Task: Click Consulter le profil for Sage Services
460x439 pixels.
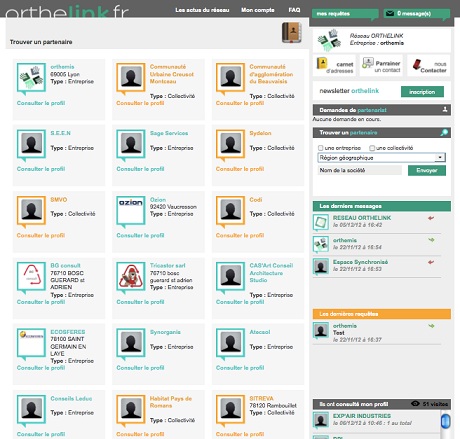Action: pyautogui.click(x=140, y=169)
